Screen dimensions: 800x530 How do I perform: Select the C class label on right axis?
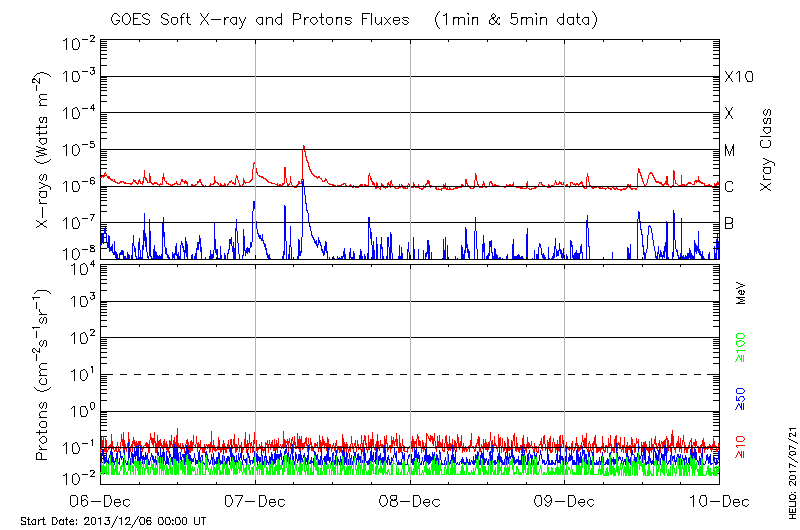[x=729, y=187]
